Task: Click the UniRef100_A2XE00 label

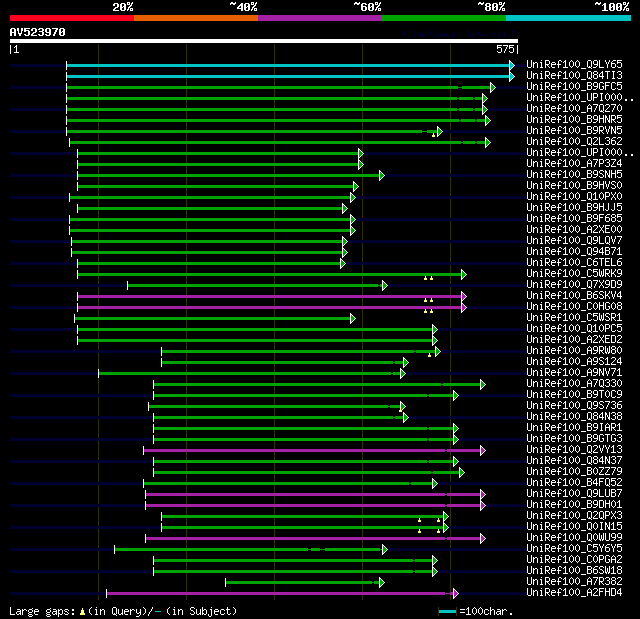Action: point(574,230)
